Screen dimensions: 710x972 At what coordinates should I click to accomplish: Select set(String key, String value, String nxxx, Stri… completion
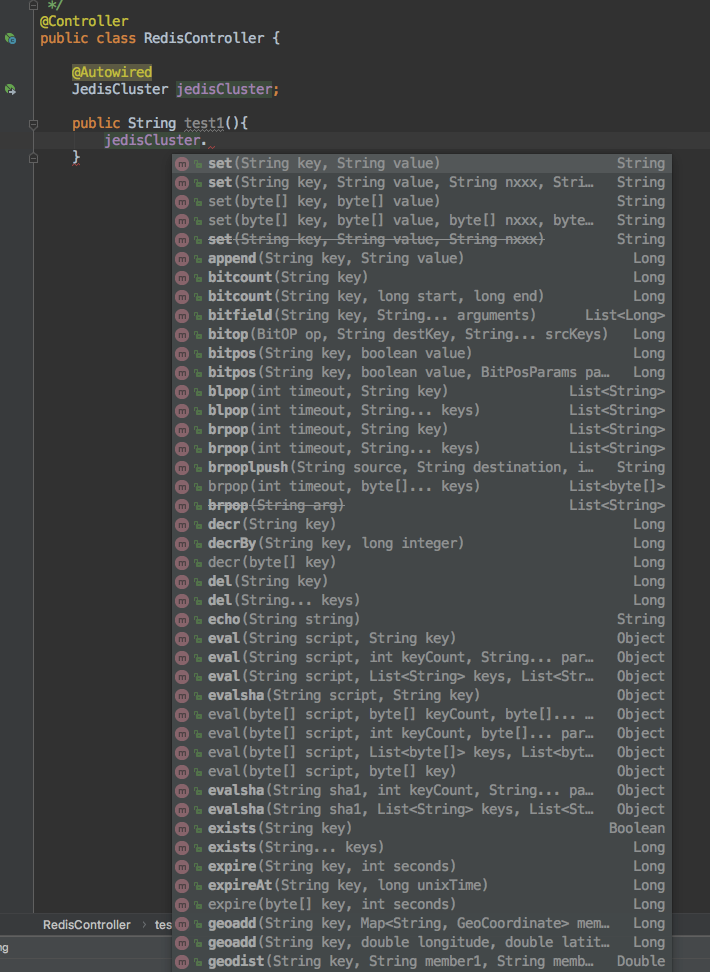pyautogui.click(x=422, y=182)
